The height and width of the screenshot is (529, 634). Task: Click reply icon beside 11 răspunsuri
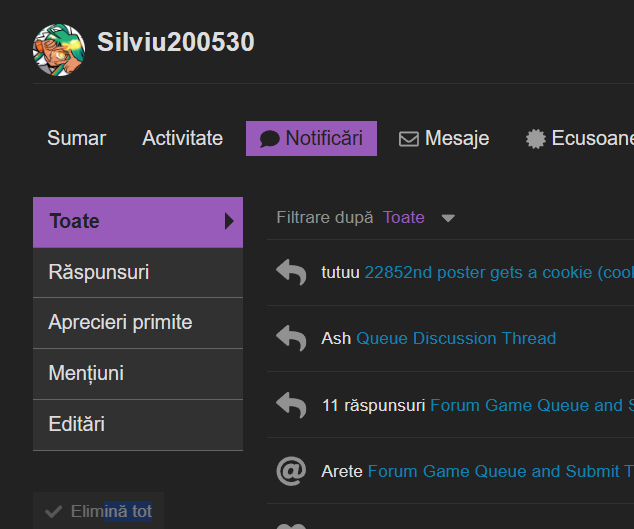(x=291, y=405)
